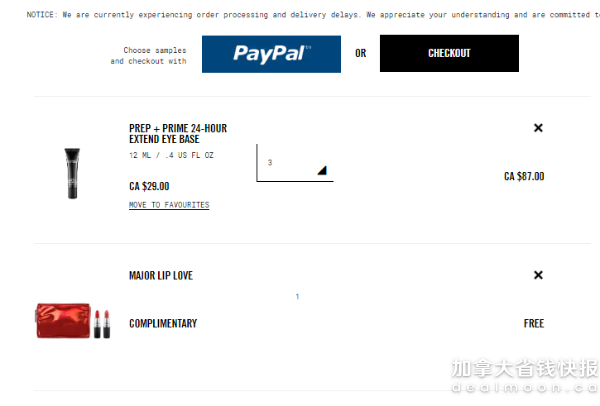Remove Major Lip Love item from cart
The image size is (600, 406).
[538, 275]
